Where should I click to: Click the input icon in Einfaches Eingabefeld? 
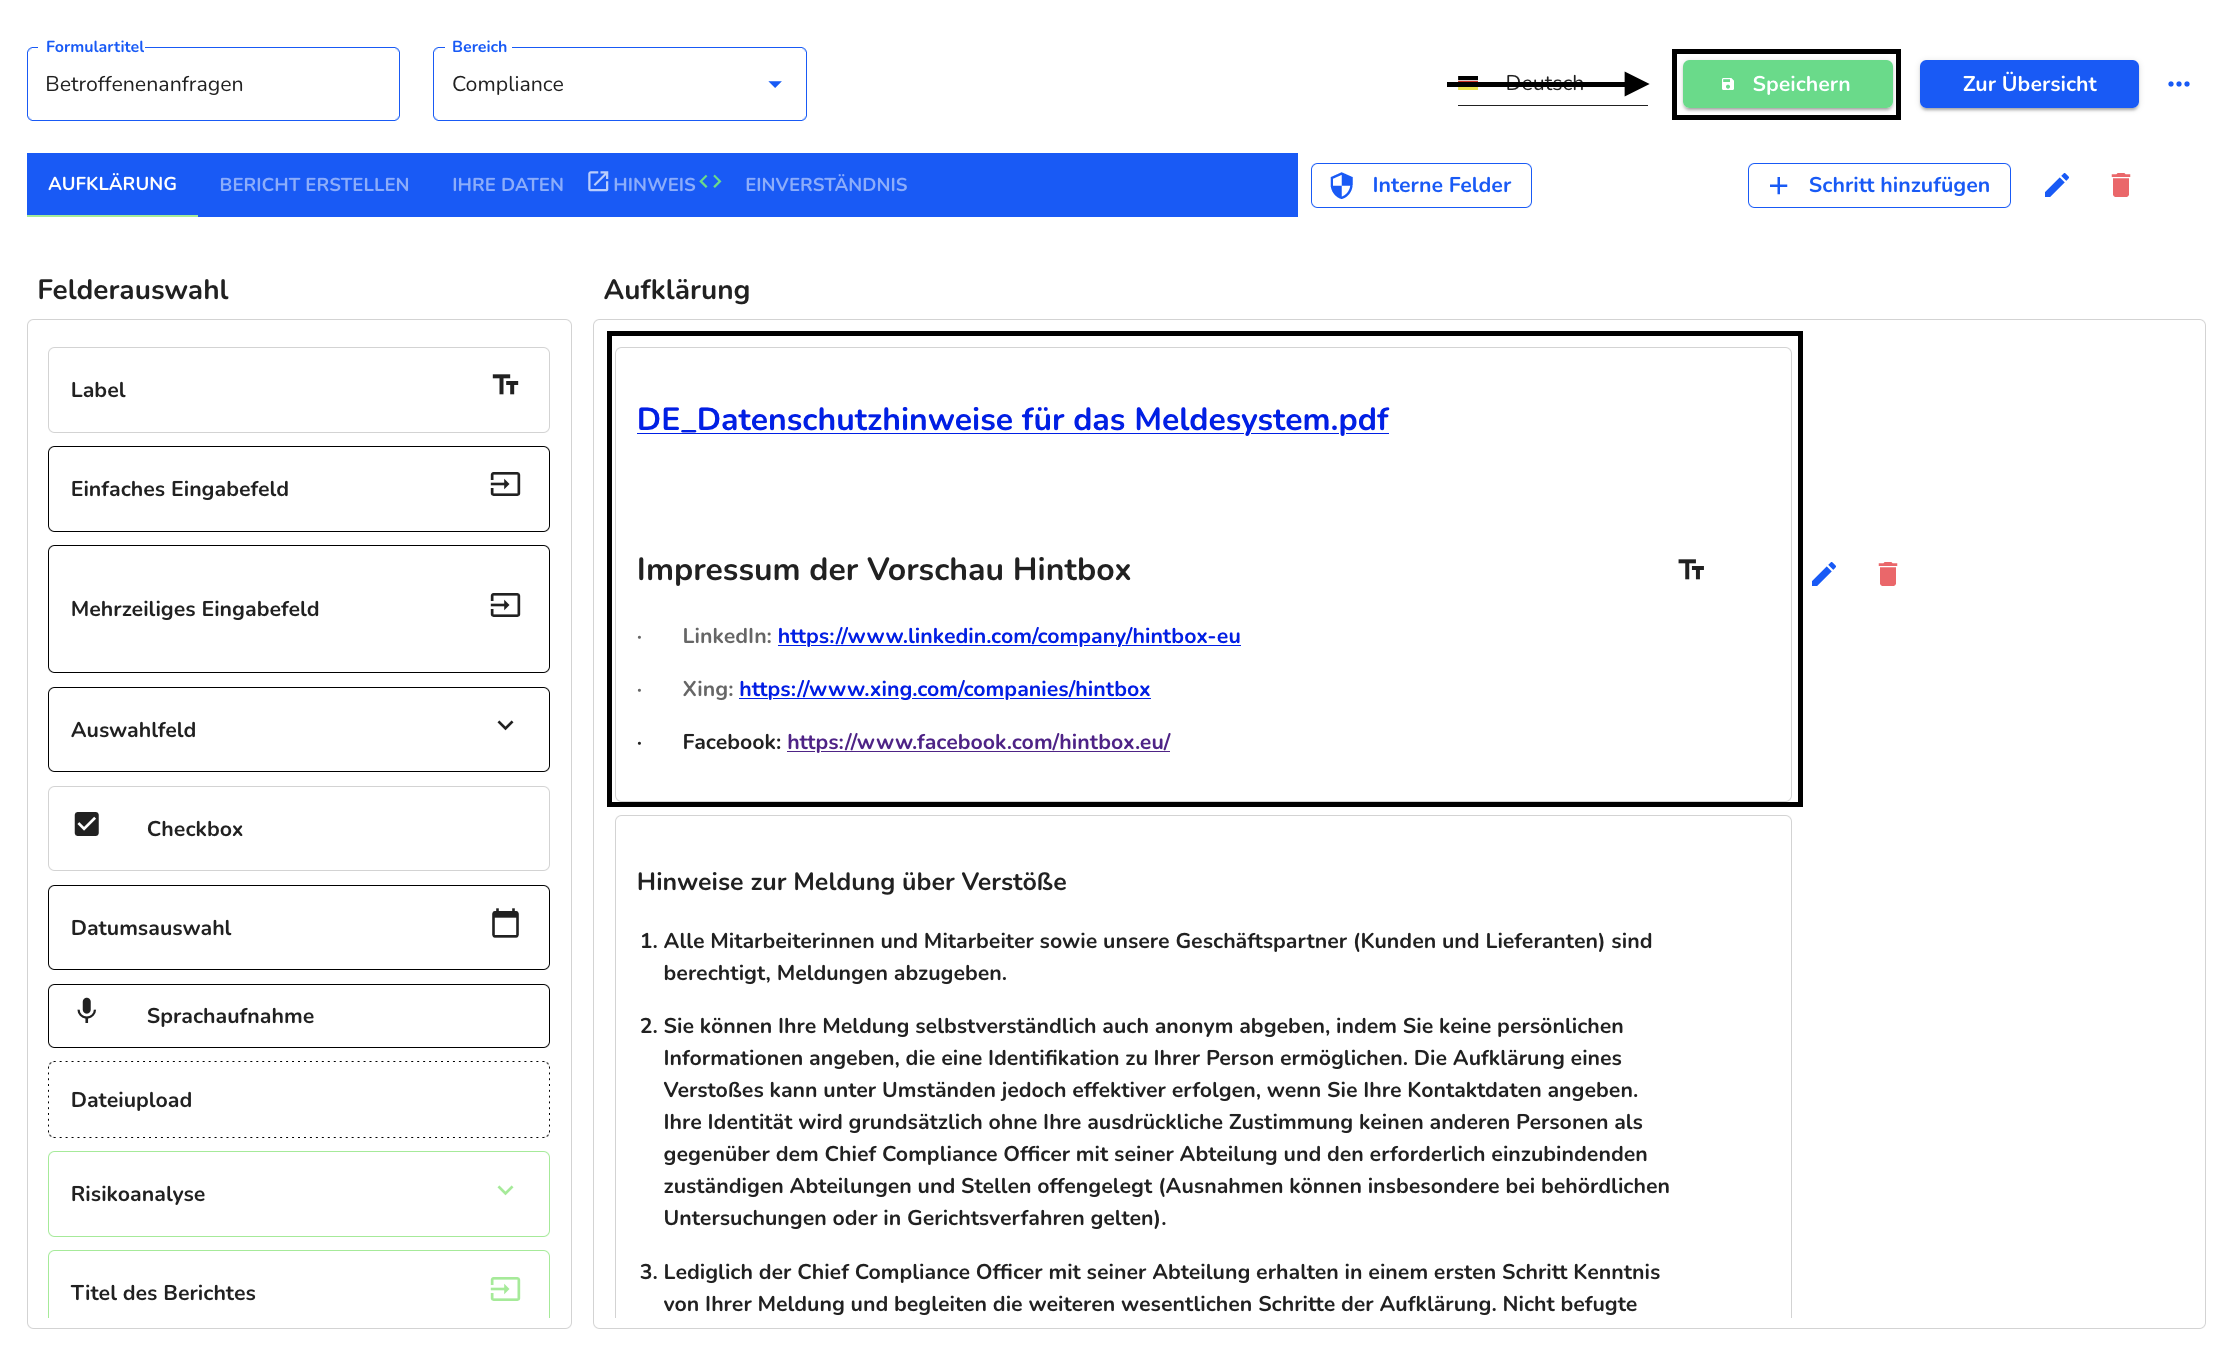[505, 484]
